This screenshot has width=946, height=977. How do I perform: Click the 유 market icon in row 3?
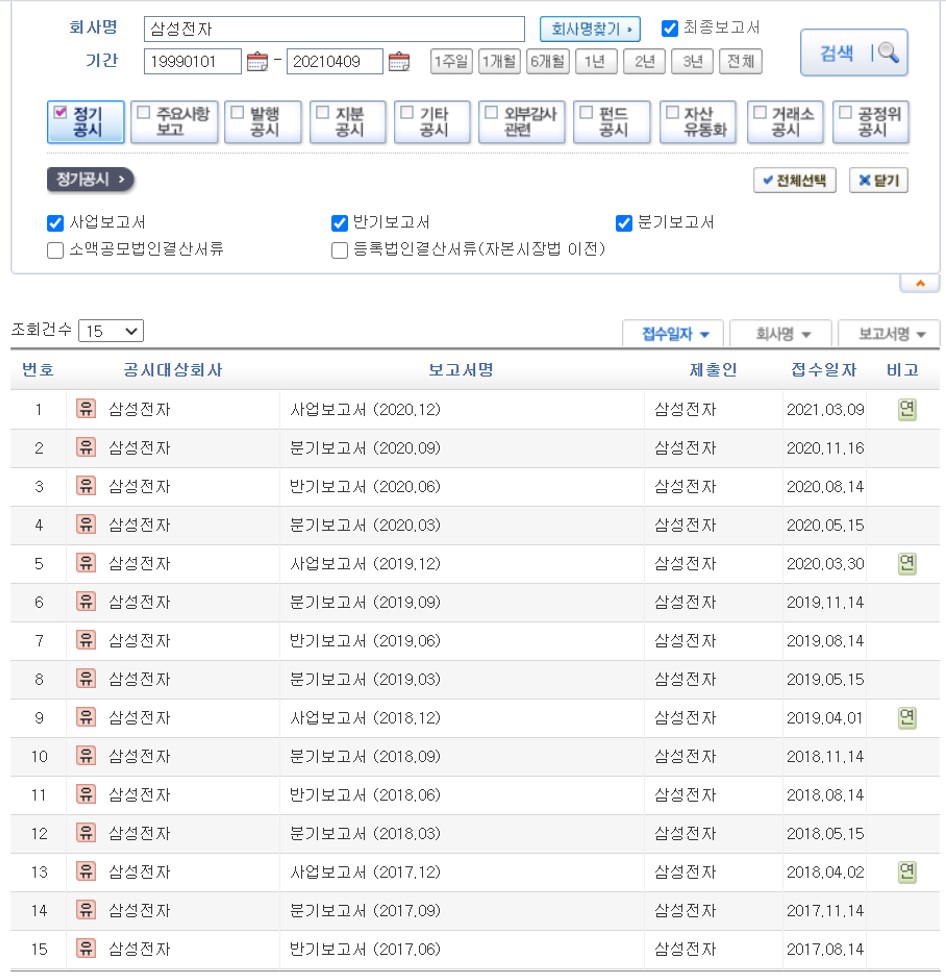point(86,486)
